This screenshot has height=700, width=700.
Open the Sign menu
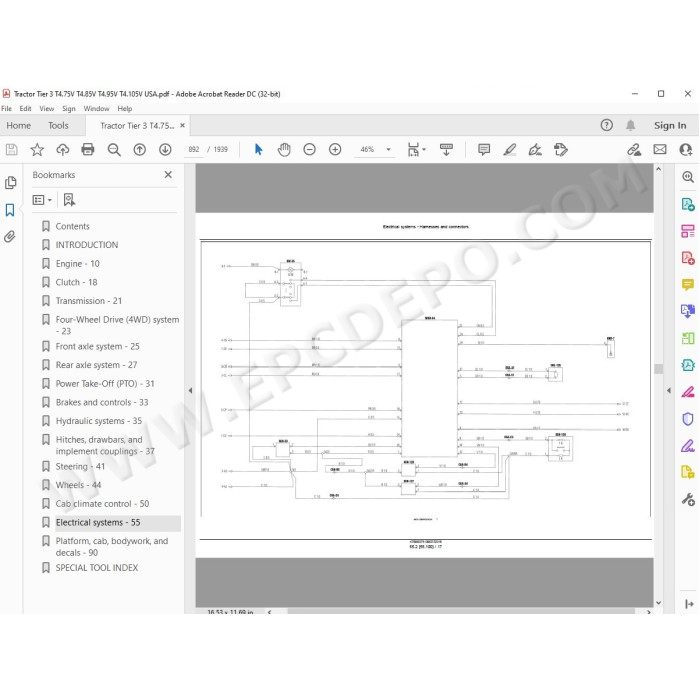pyautogui.click(x=69, y=108)
